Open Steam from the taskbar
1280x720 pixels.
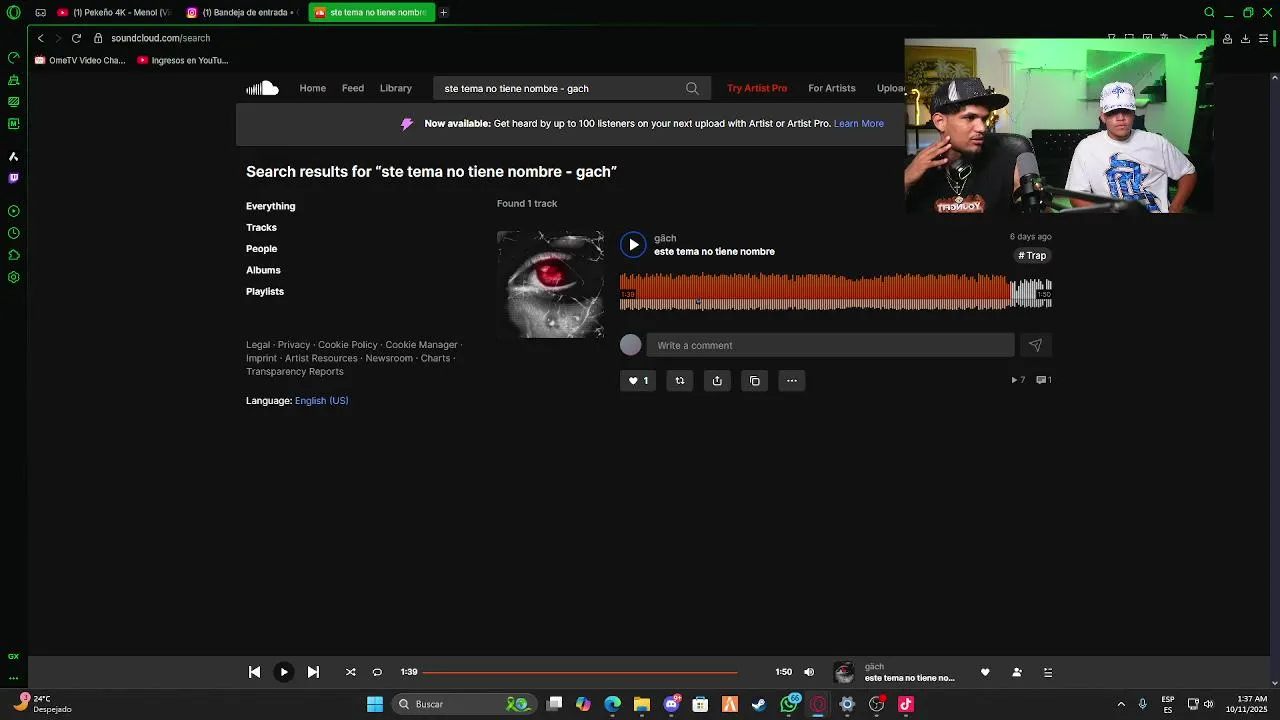click(759, 704)
